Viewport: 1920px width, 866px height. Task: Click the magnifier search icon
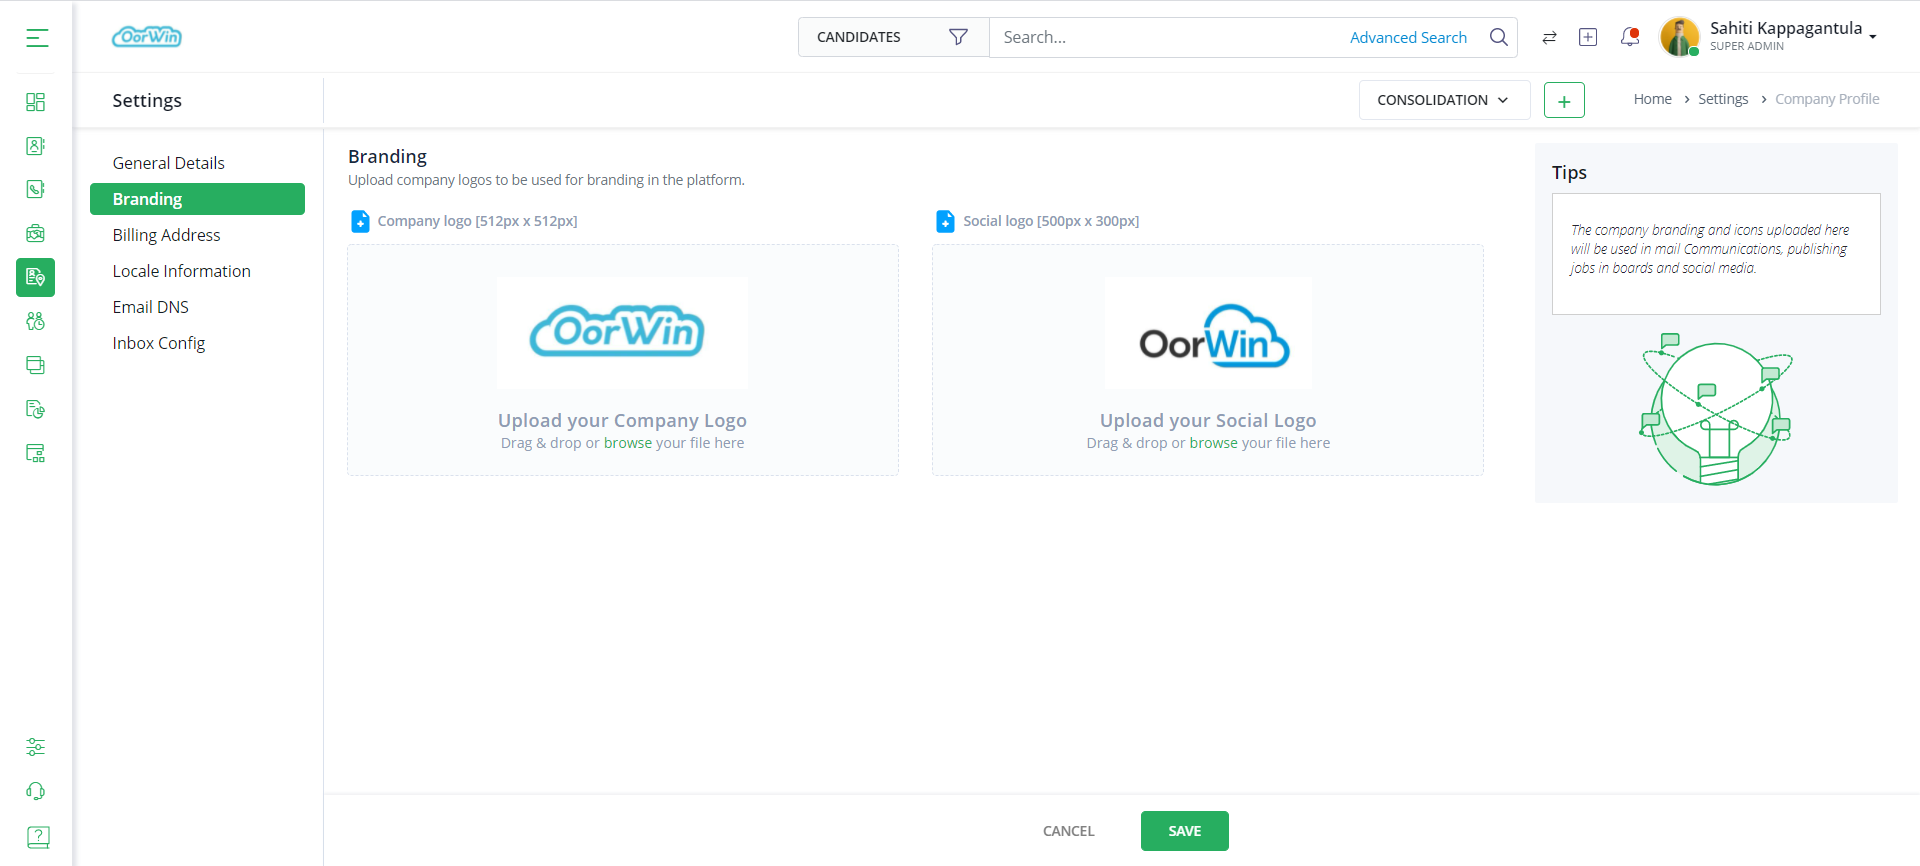coord(1498,37)
